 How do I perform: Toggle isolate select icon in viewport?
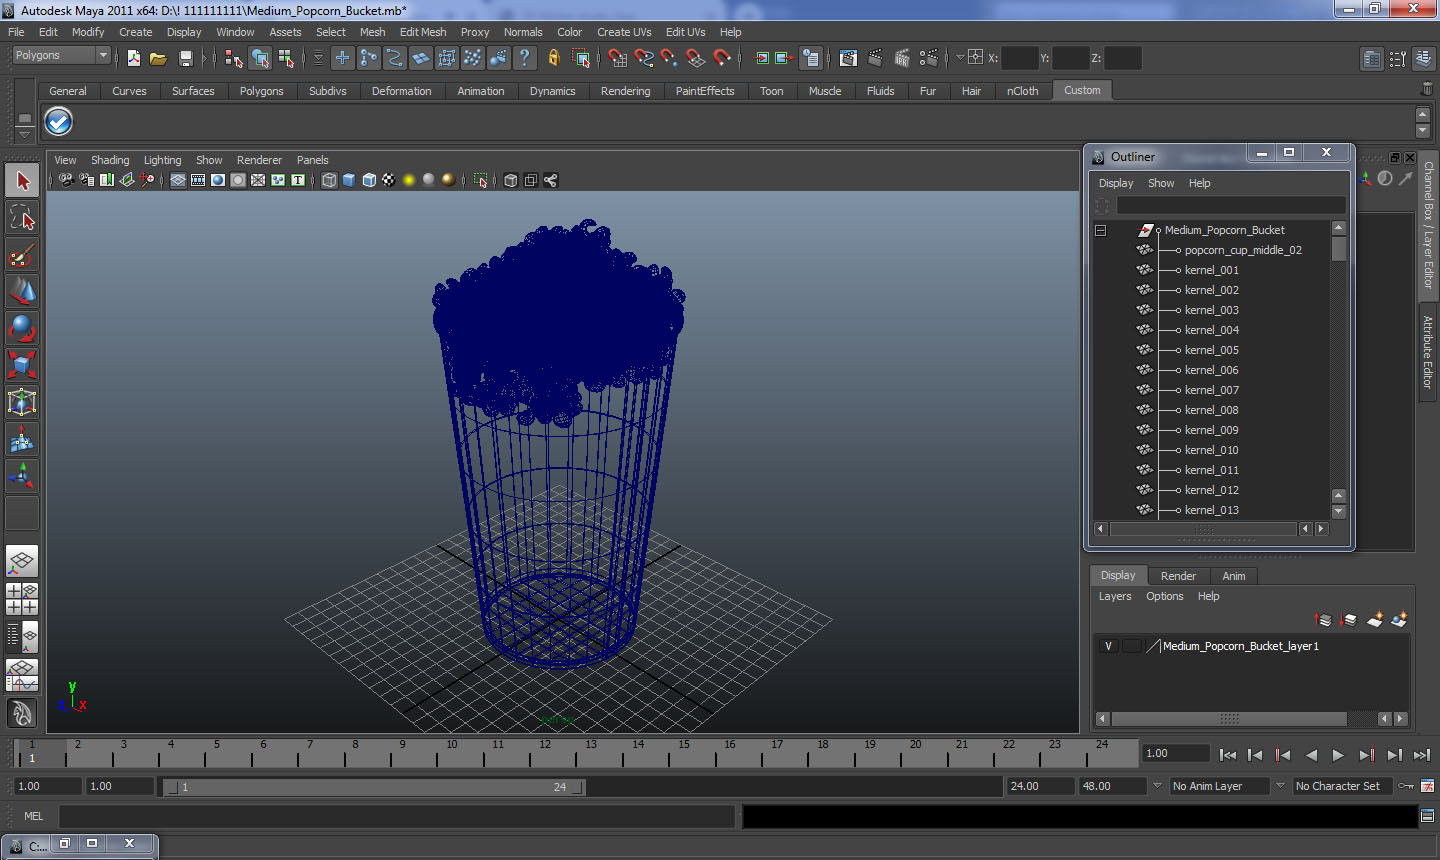tap(481, 180)
